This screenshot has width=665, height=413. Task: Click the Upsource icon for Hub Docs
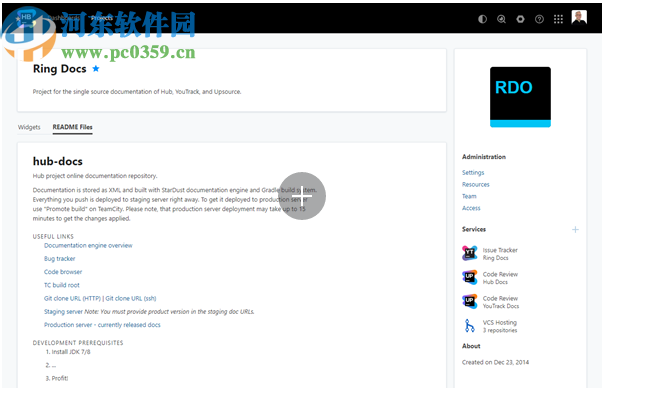click(x=469, y=277)
